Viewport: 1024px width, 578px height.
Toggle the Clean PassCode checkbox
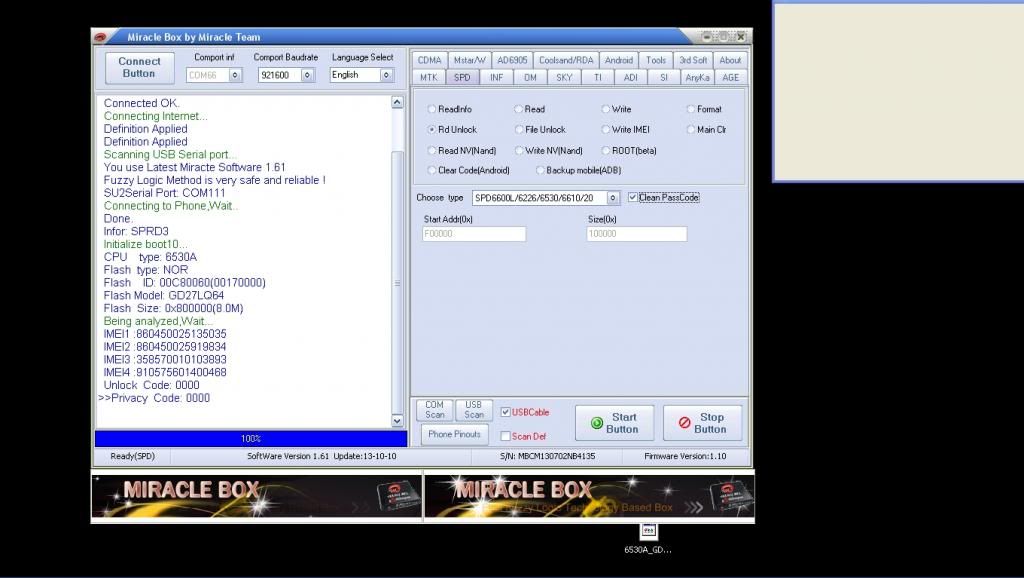633,198
